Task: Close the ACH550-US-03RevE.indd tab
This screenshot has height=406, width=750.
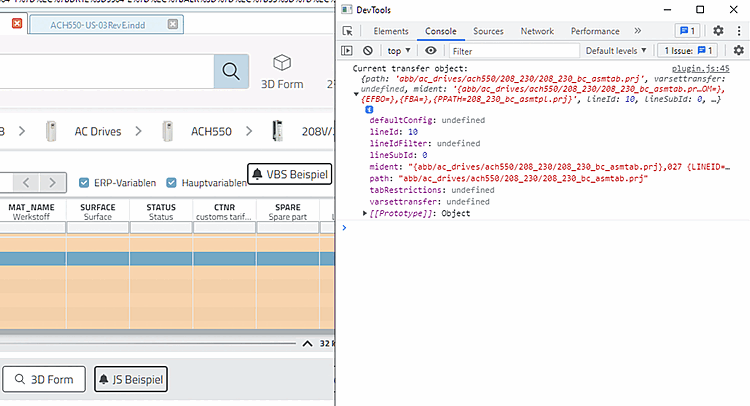Action: click(x=173, y=24)
